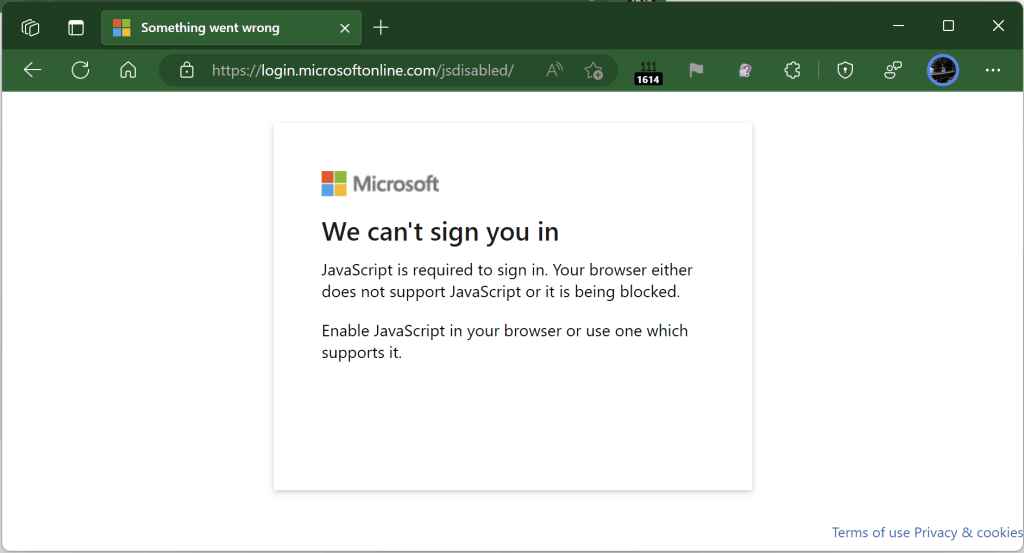Refresh the current page
This screenshot has width=1024, height=553.
click(80, 70)
